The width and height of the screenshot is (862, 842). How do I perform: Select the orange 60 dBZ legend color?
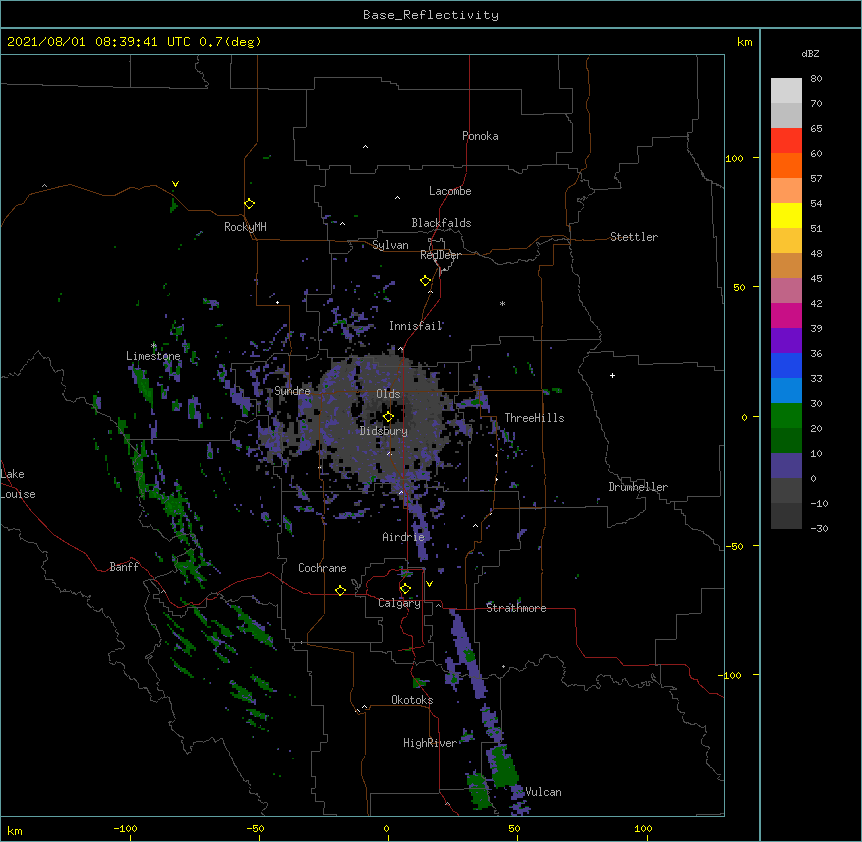click(x=786, y=165)
